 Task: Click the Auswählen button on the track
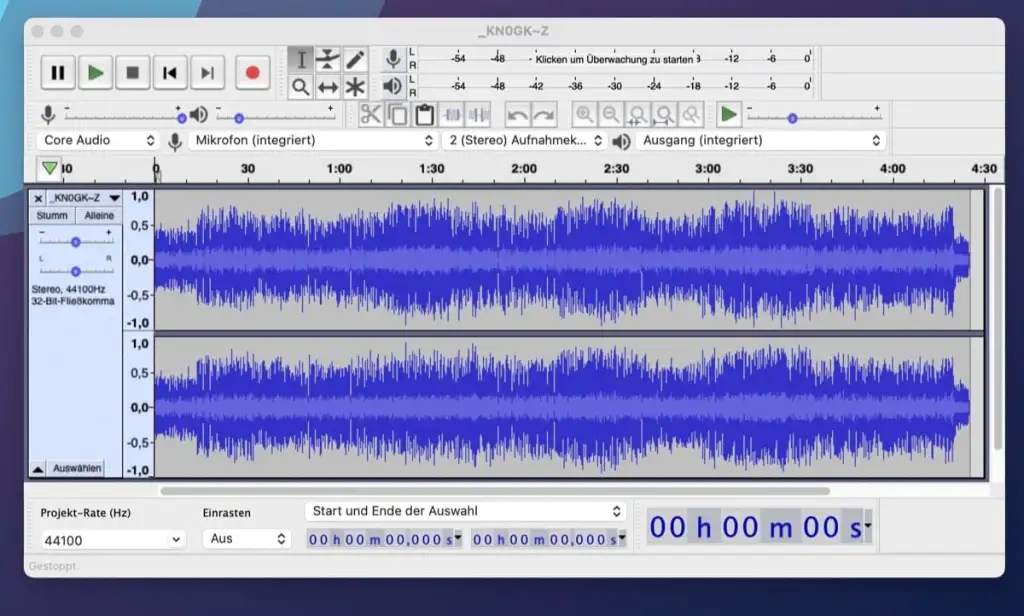pos(77,468)
